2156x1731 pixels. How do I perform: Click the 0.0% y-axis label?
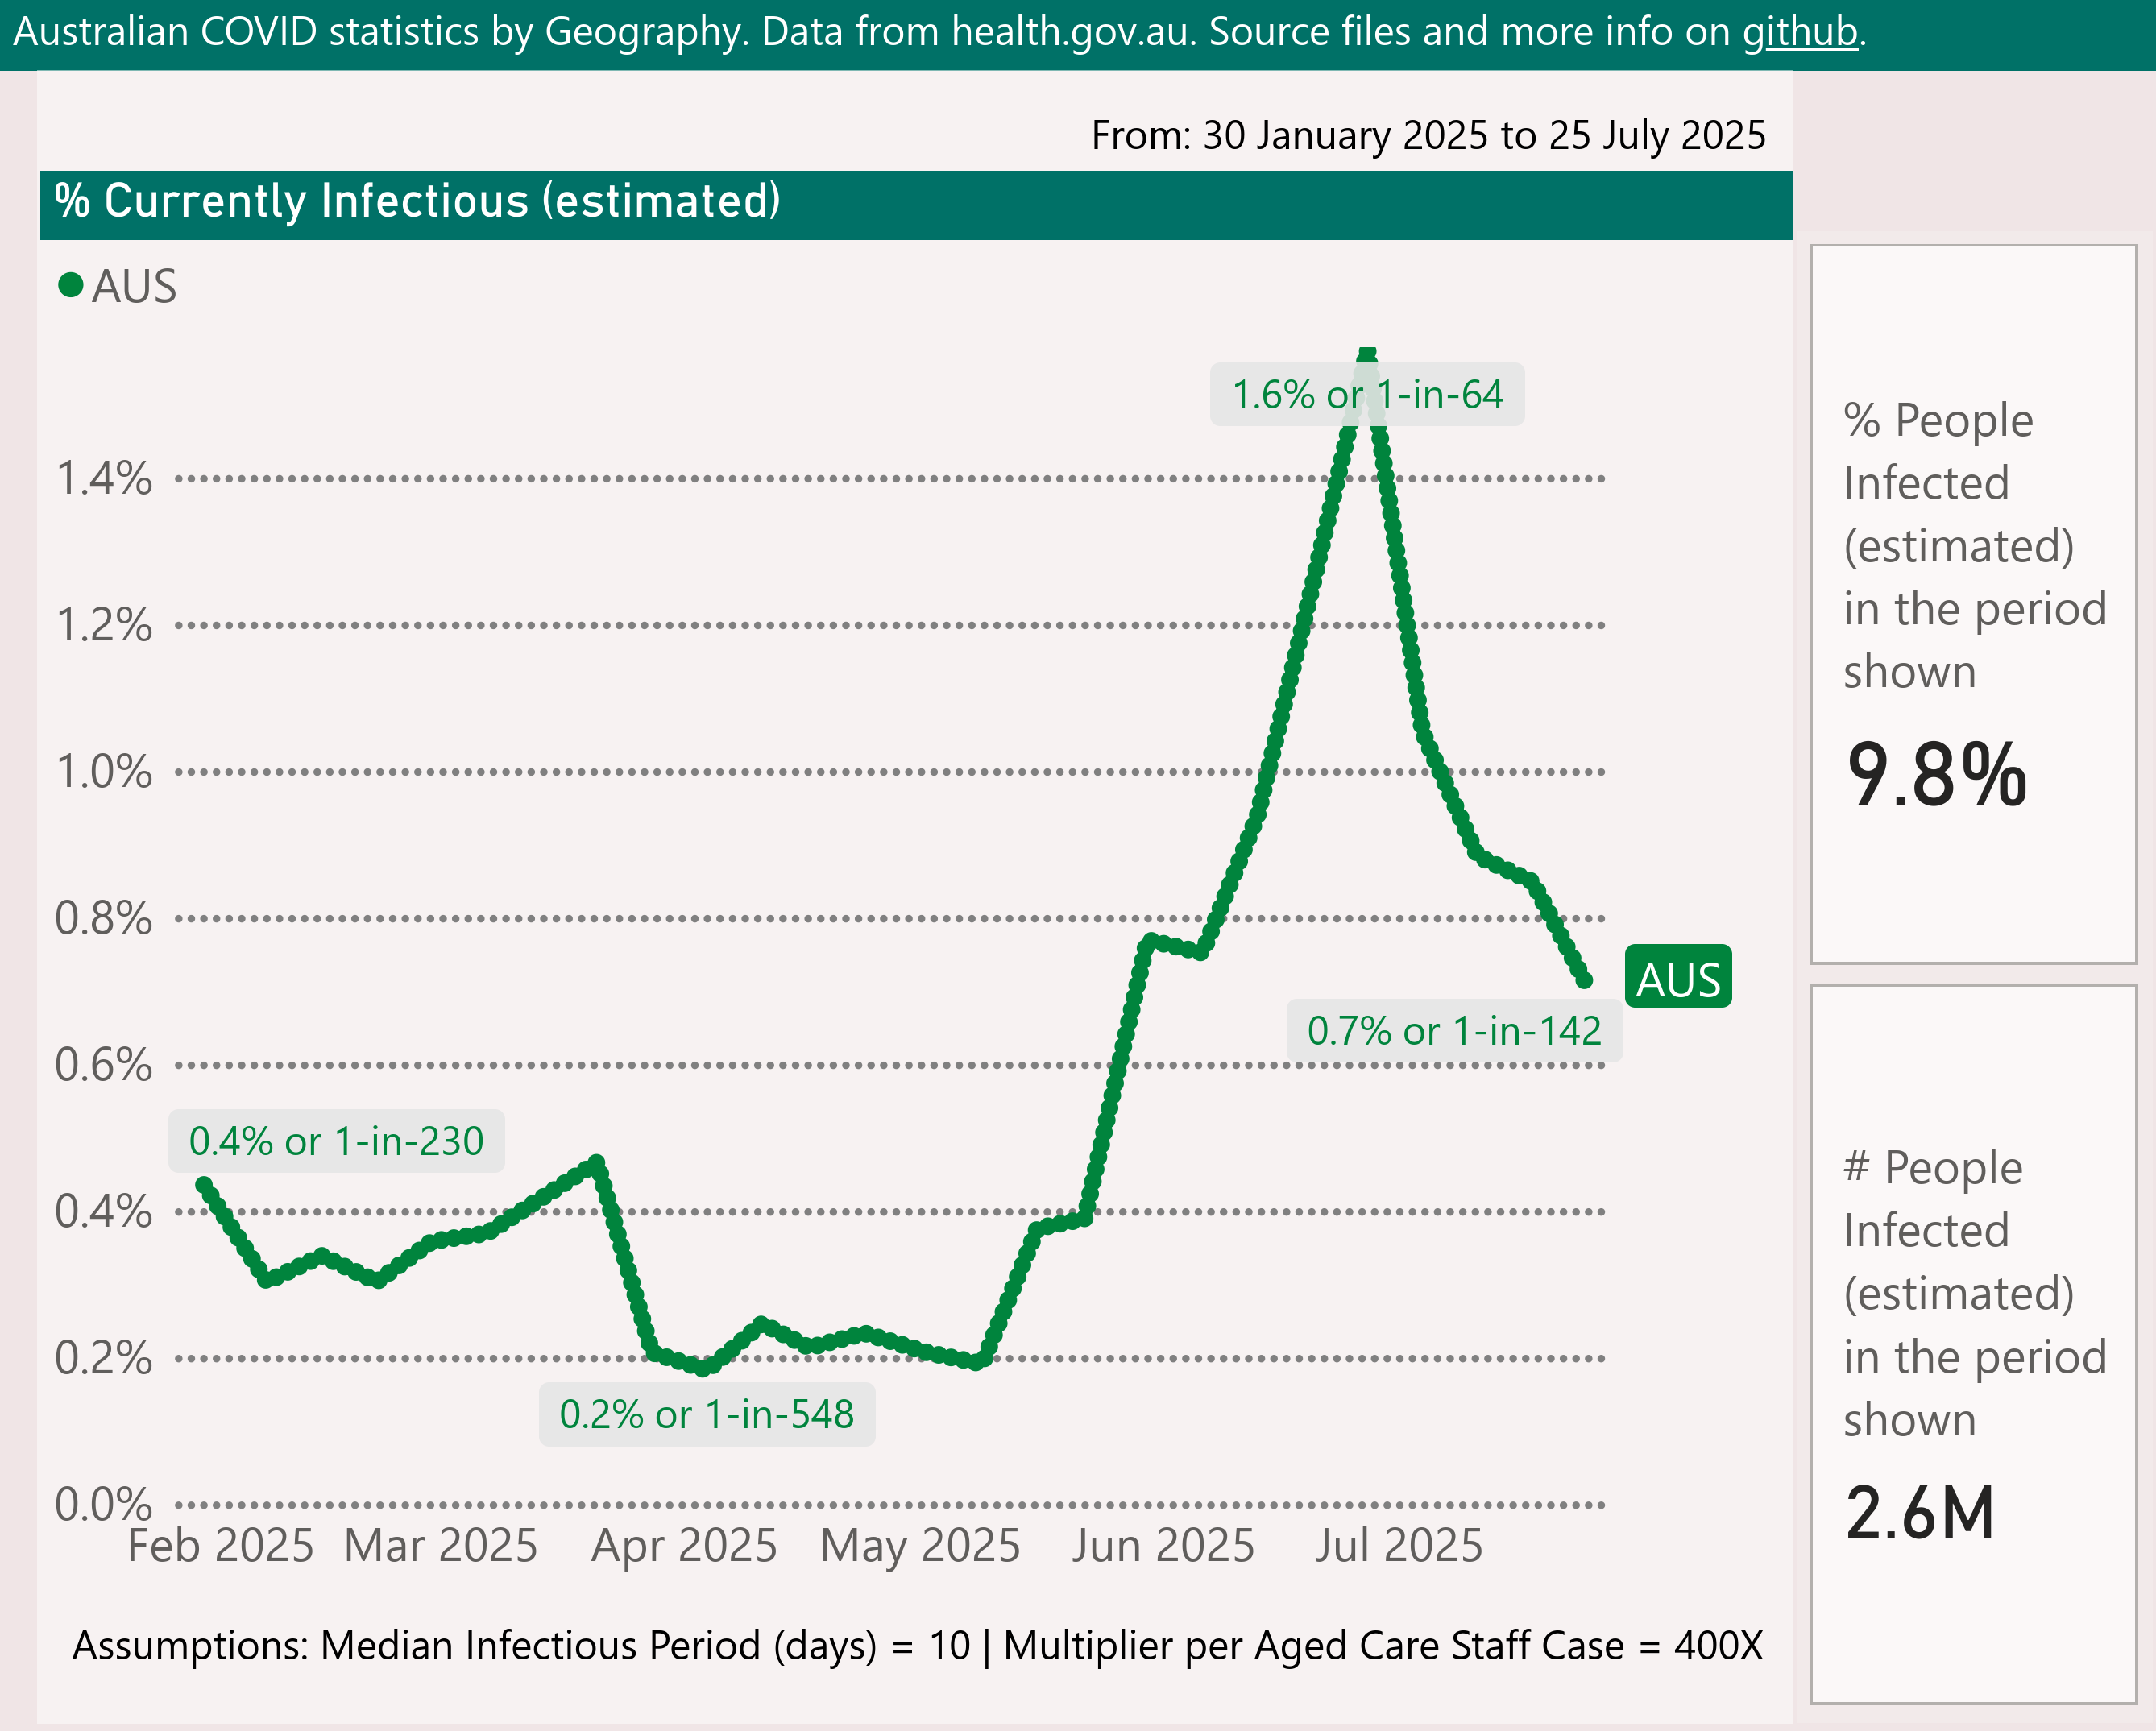pyautogui.click(x=104, y=1503)
